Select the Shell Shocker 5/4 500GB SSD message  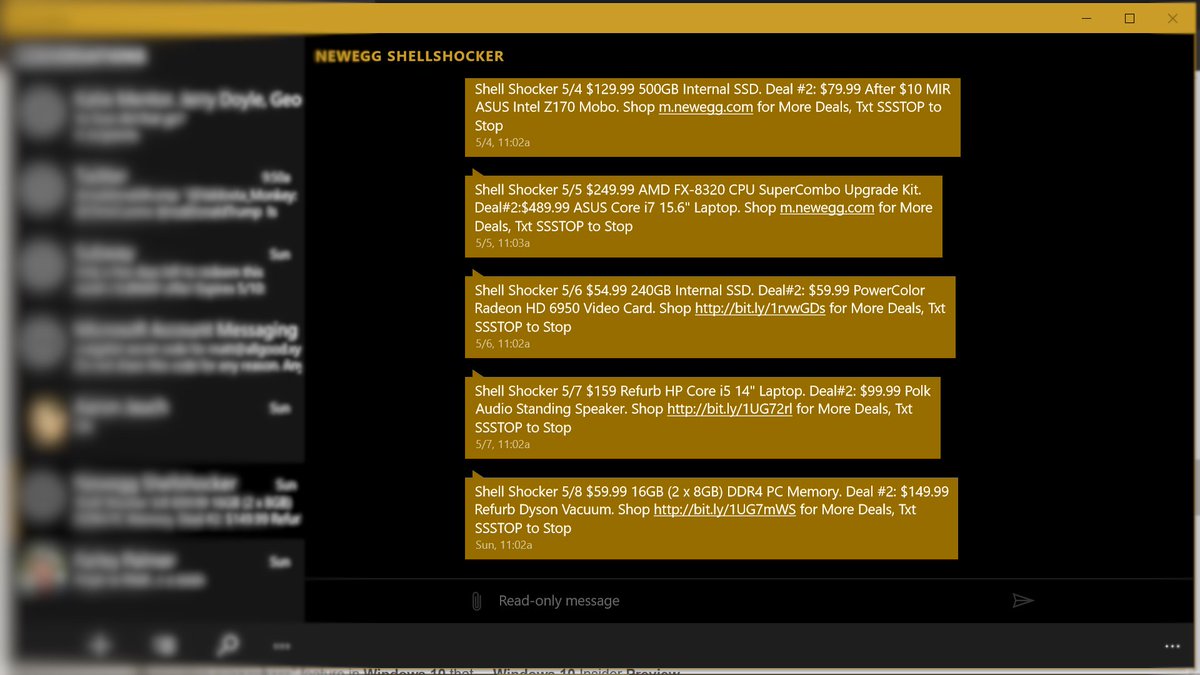pyautogui.click(x=712, y=116)
